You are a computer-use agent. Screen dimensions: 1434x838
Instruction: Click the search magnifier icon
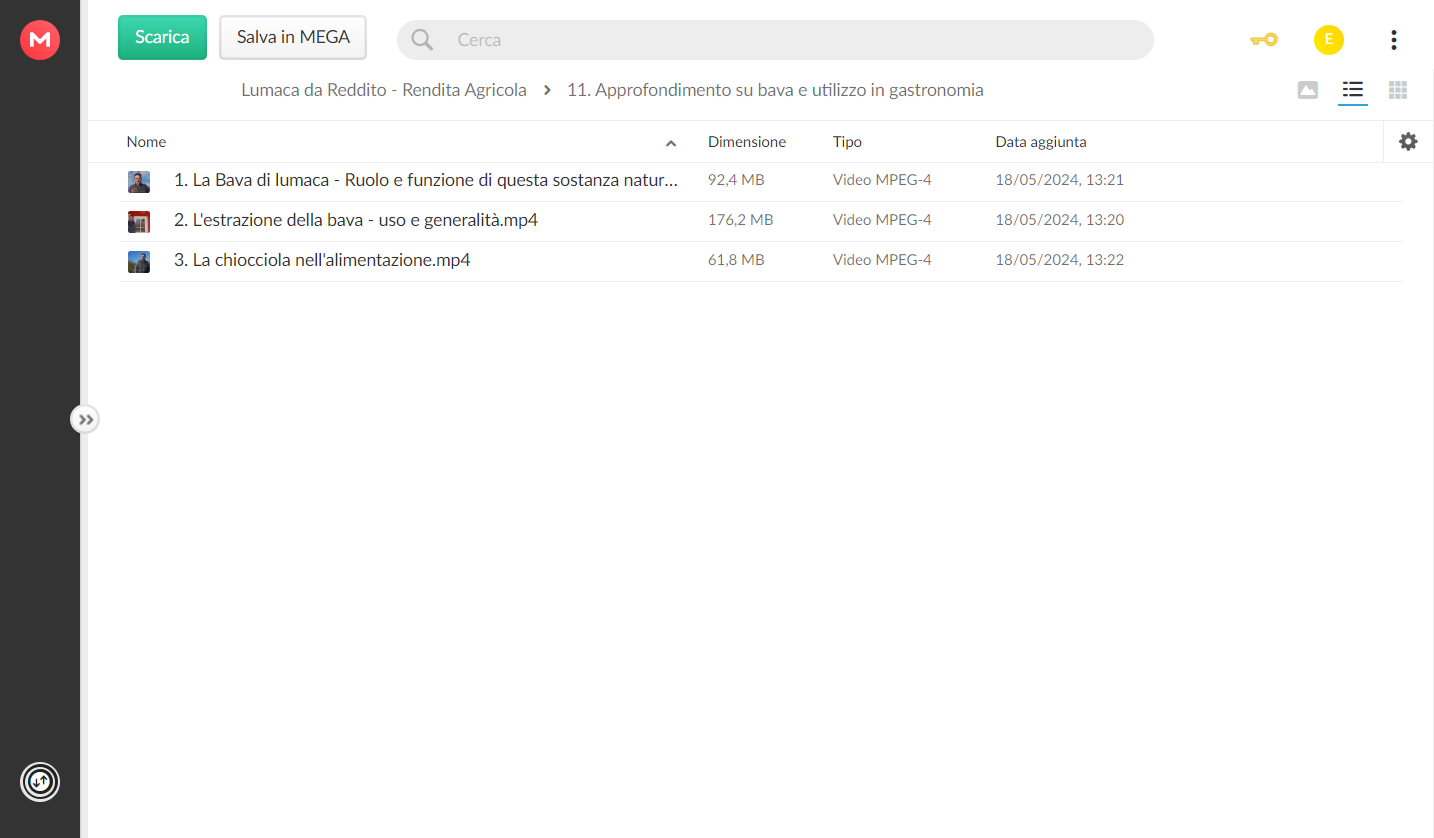pos(422,40)
